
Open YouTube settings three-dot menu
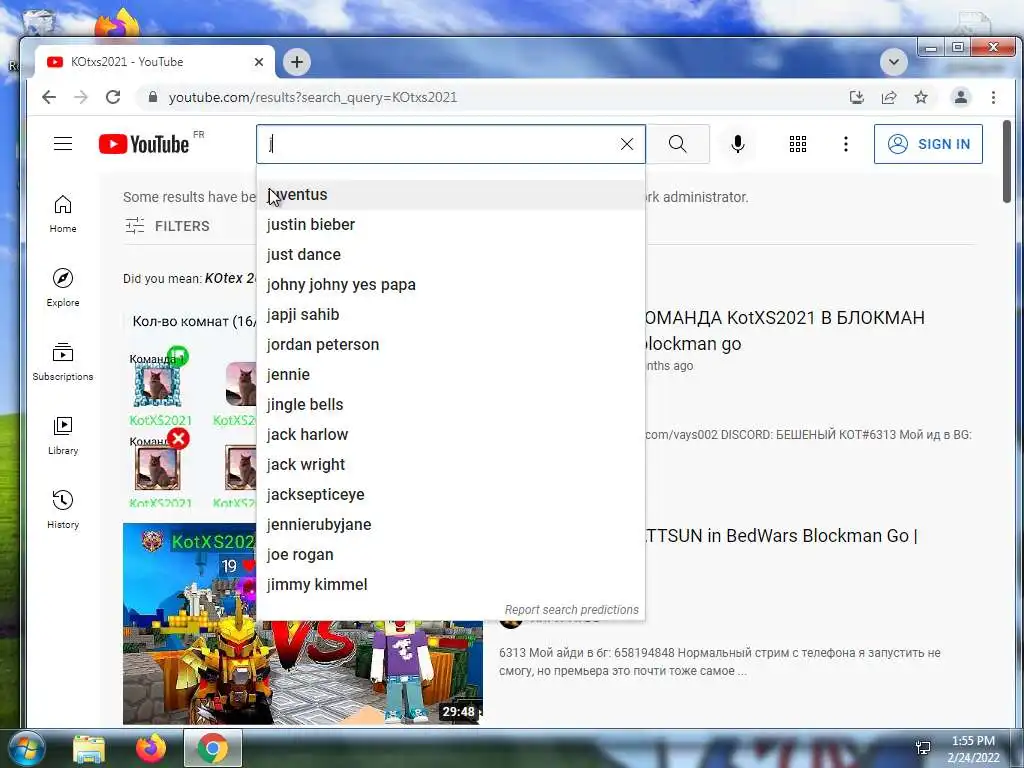point(846,144)
